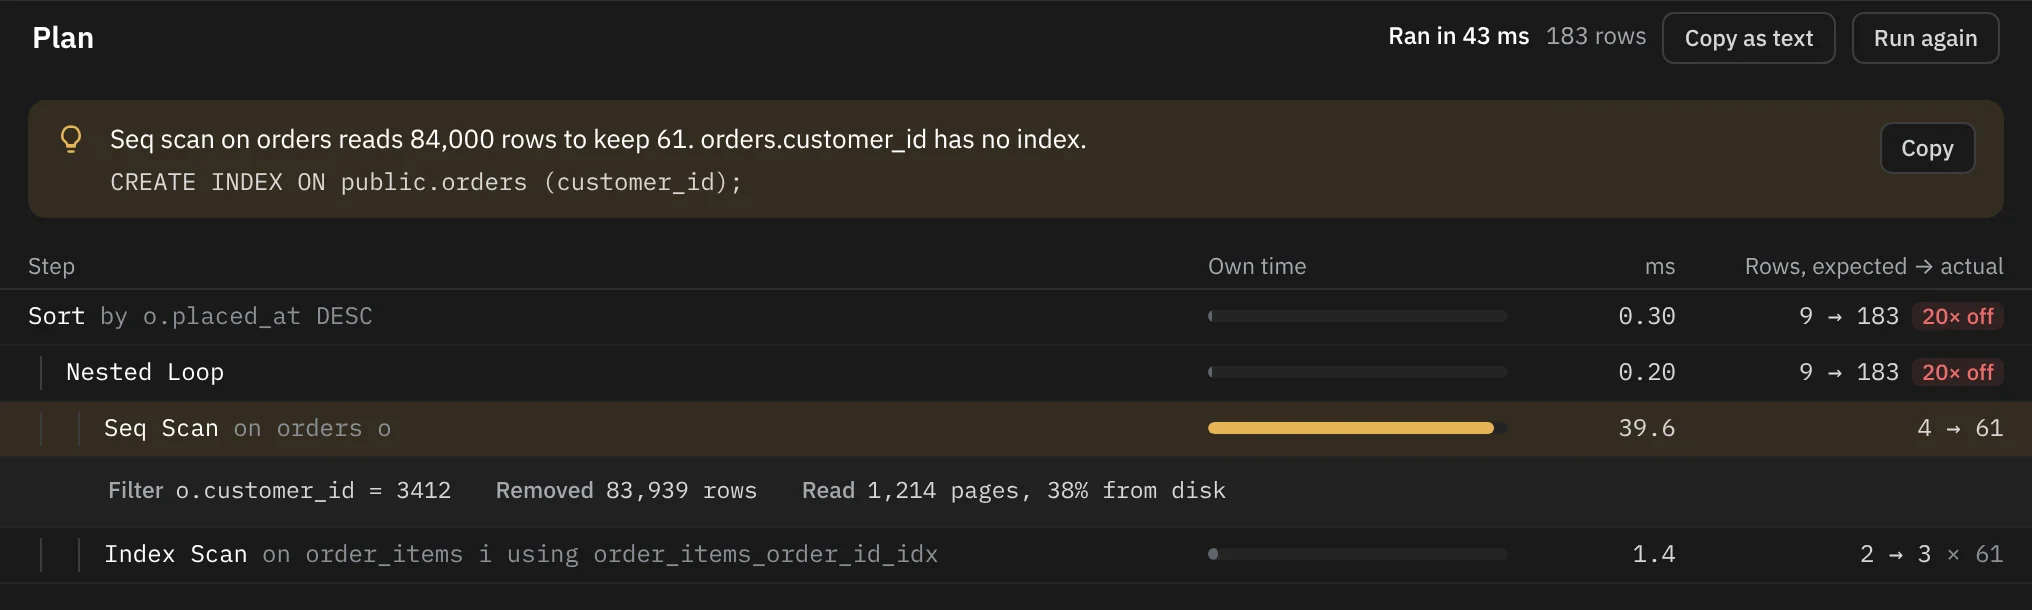Click the Step column header

pos(51,267)
